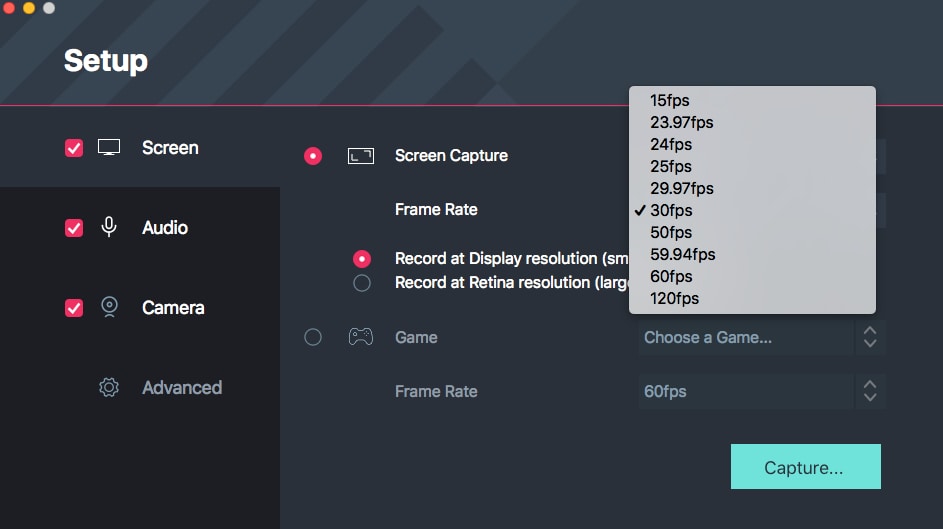
Task: Click the microphone icon beside Audio
Action: pyautogui.click(x=109, y=228)
